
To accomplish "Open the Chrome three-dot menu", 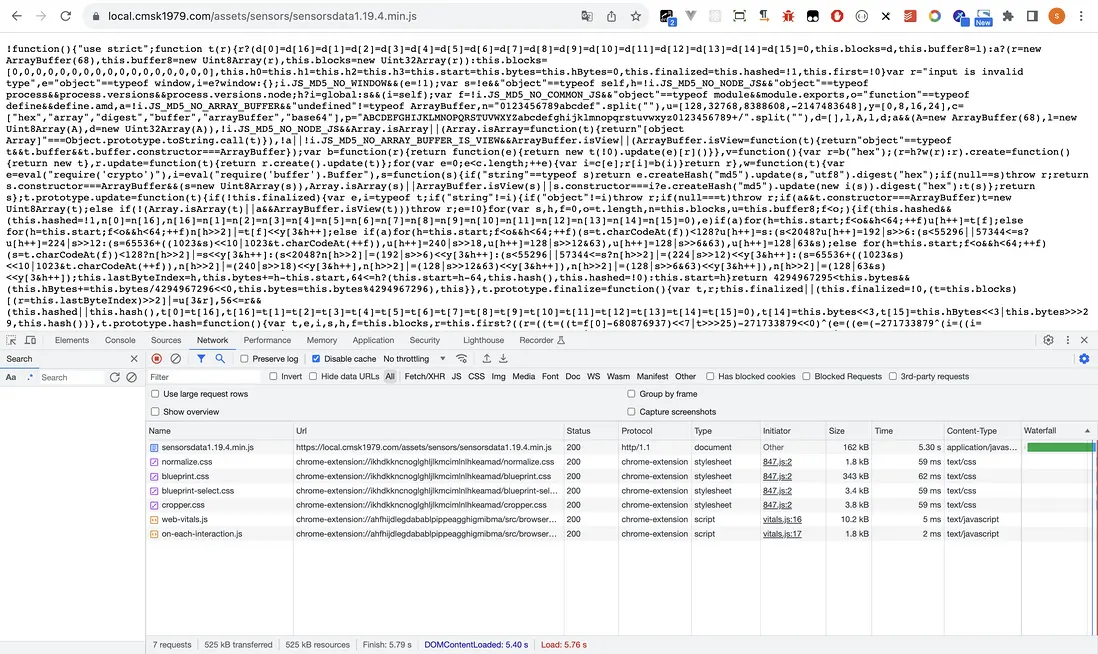I will 1080,16.
